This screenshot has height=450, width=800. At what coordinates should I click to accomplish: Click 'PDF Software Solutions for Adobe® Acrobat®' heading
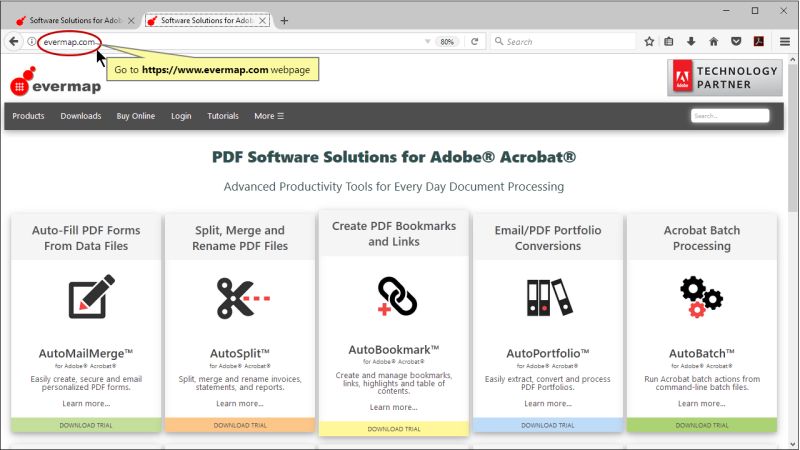[x=394, y=157]
